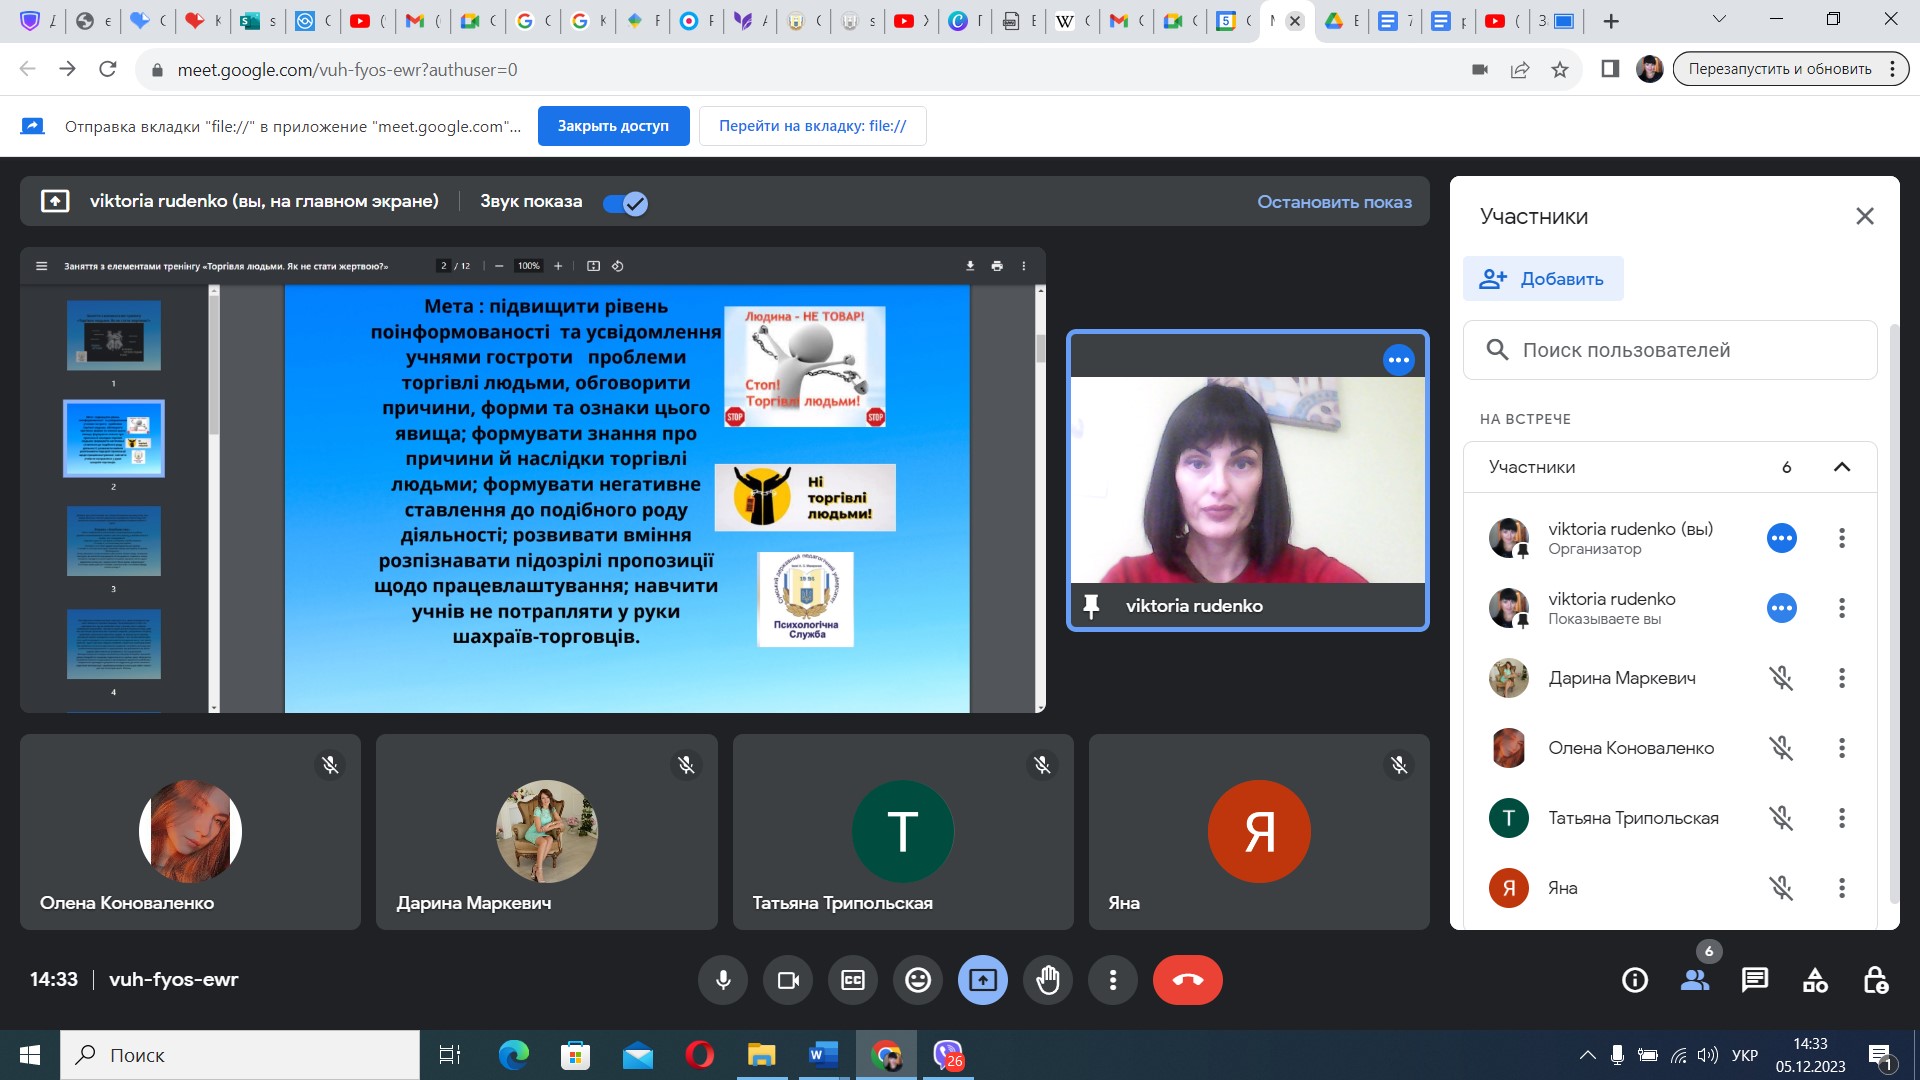Screen dimensions: 1920x1080
Task: Hang up with the red leave call button
Action: [1188, 980]
